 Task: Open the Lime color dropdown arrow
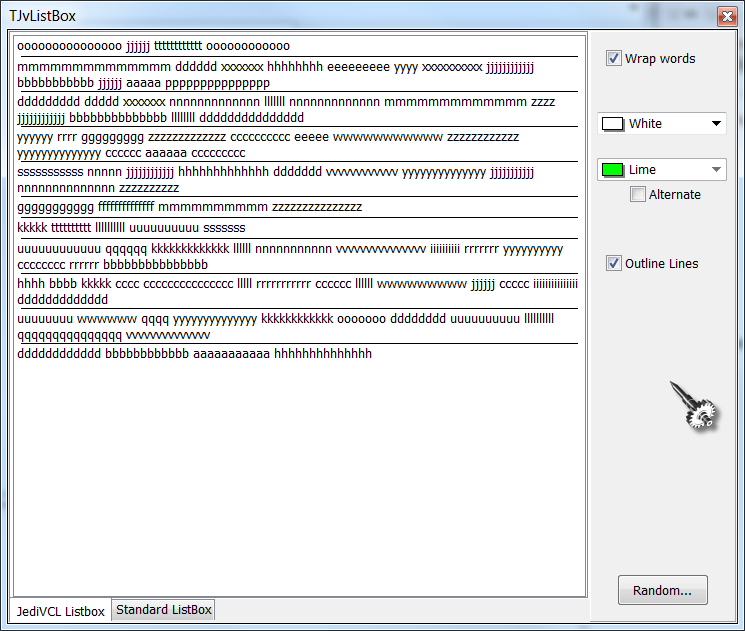(716, 170)
